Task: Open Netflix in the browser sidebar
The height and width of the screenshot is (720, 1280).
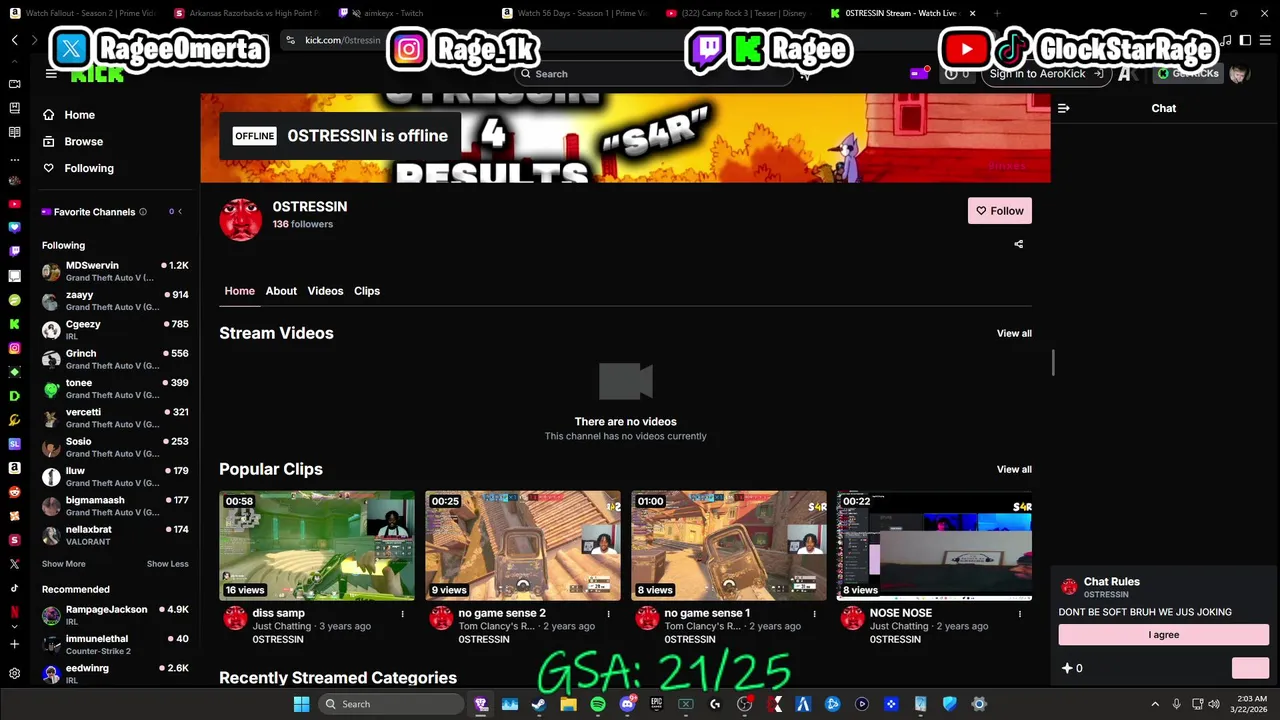Action: tap(14, 611)
